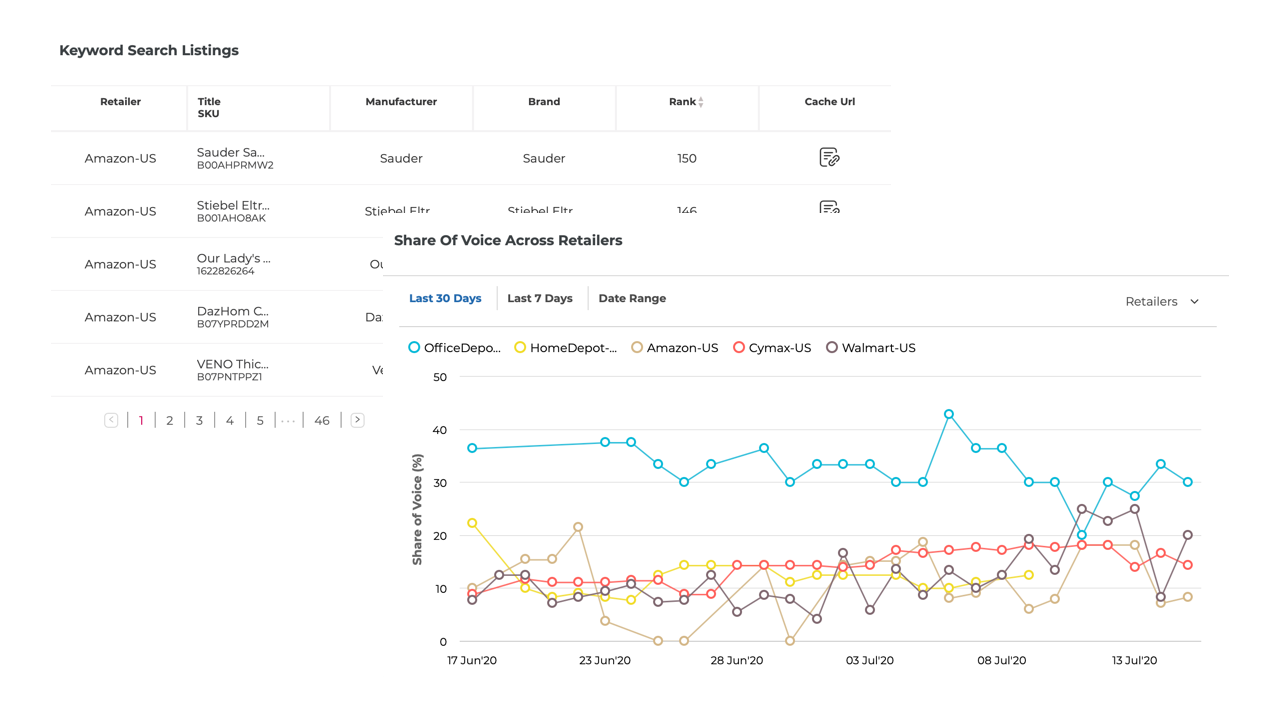This screenshot has width=1280, height=720.
Task: Click pagination ellipsis to jump pages
Action: tap(288, 421)
